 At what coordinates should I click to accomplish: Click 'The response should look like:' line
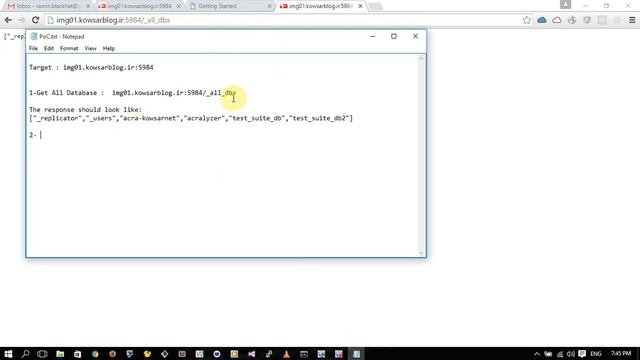(85, 109)
